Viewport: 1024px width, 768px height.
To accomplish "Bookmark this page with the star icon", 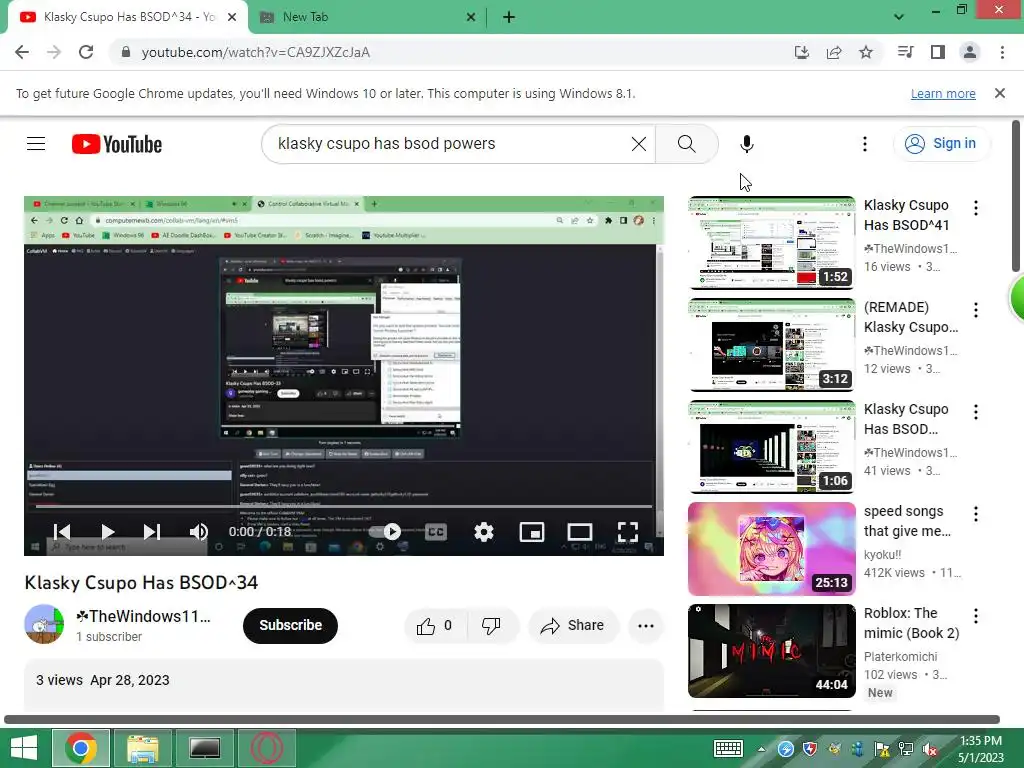I will pyautogui.click(x=866, y=52).
